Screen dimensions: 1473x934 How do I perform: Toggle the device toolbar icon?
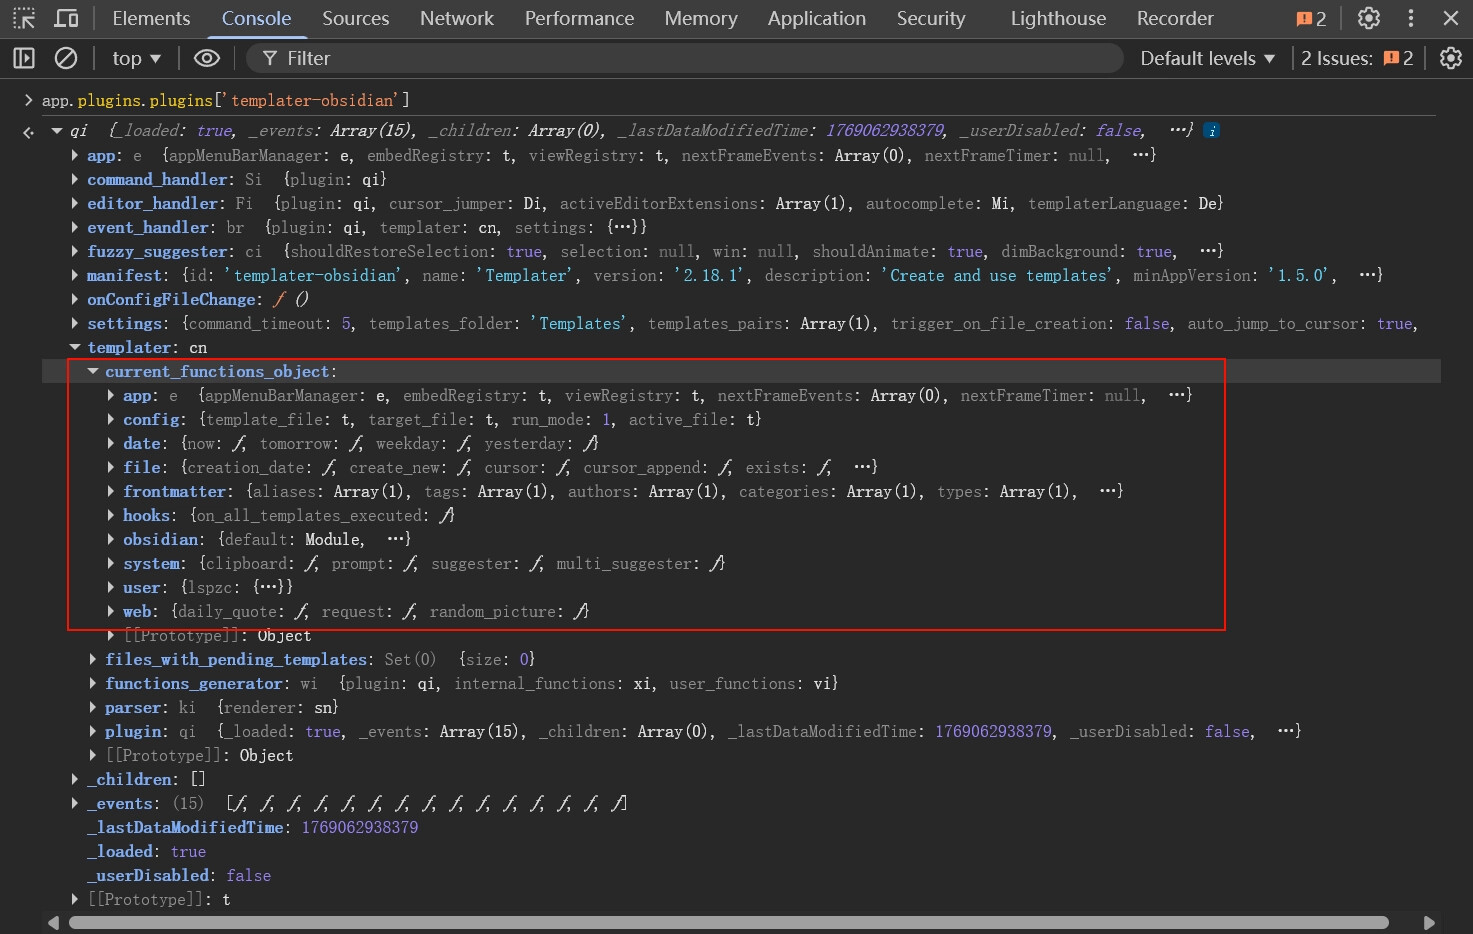click(x=66, y=18)
